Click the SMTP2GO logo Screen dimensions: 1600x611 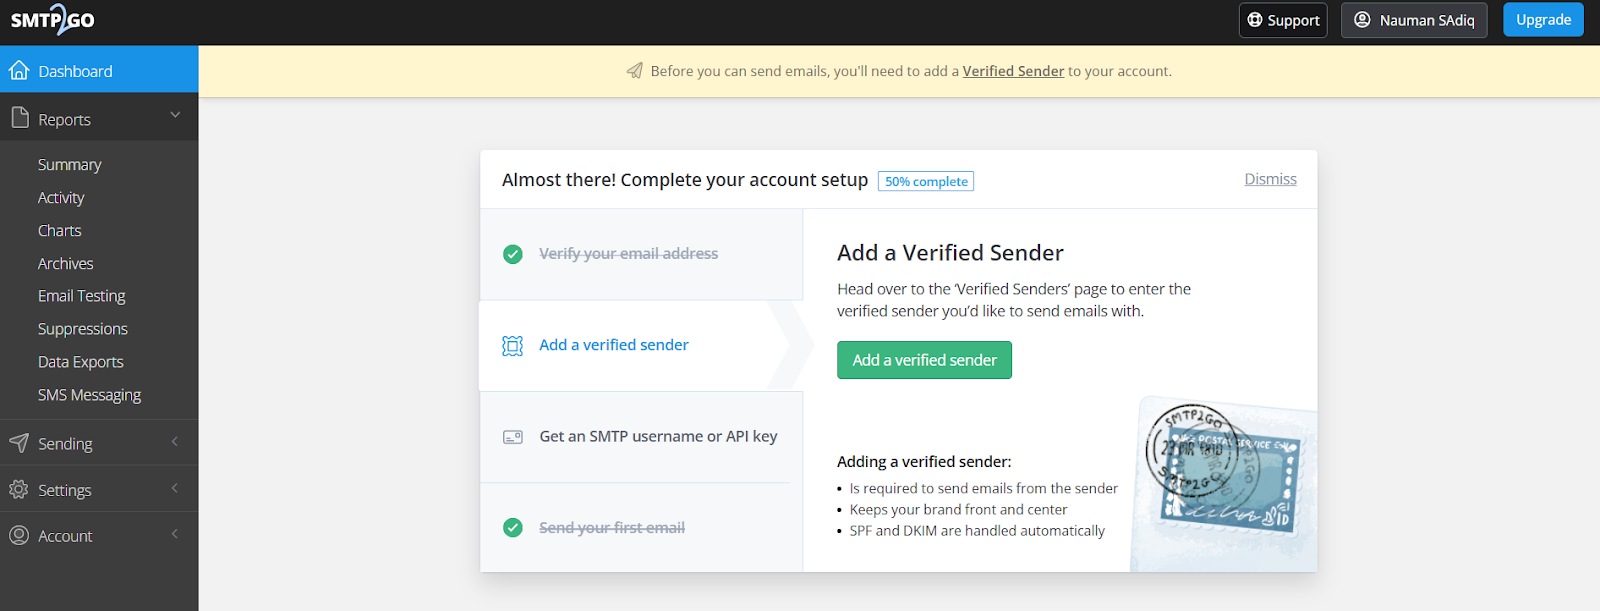[x=52, y=20]
